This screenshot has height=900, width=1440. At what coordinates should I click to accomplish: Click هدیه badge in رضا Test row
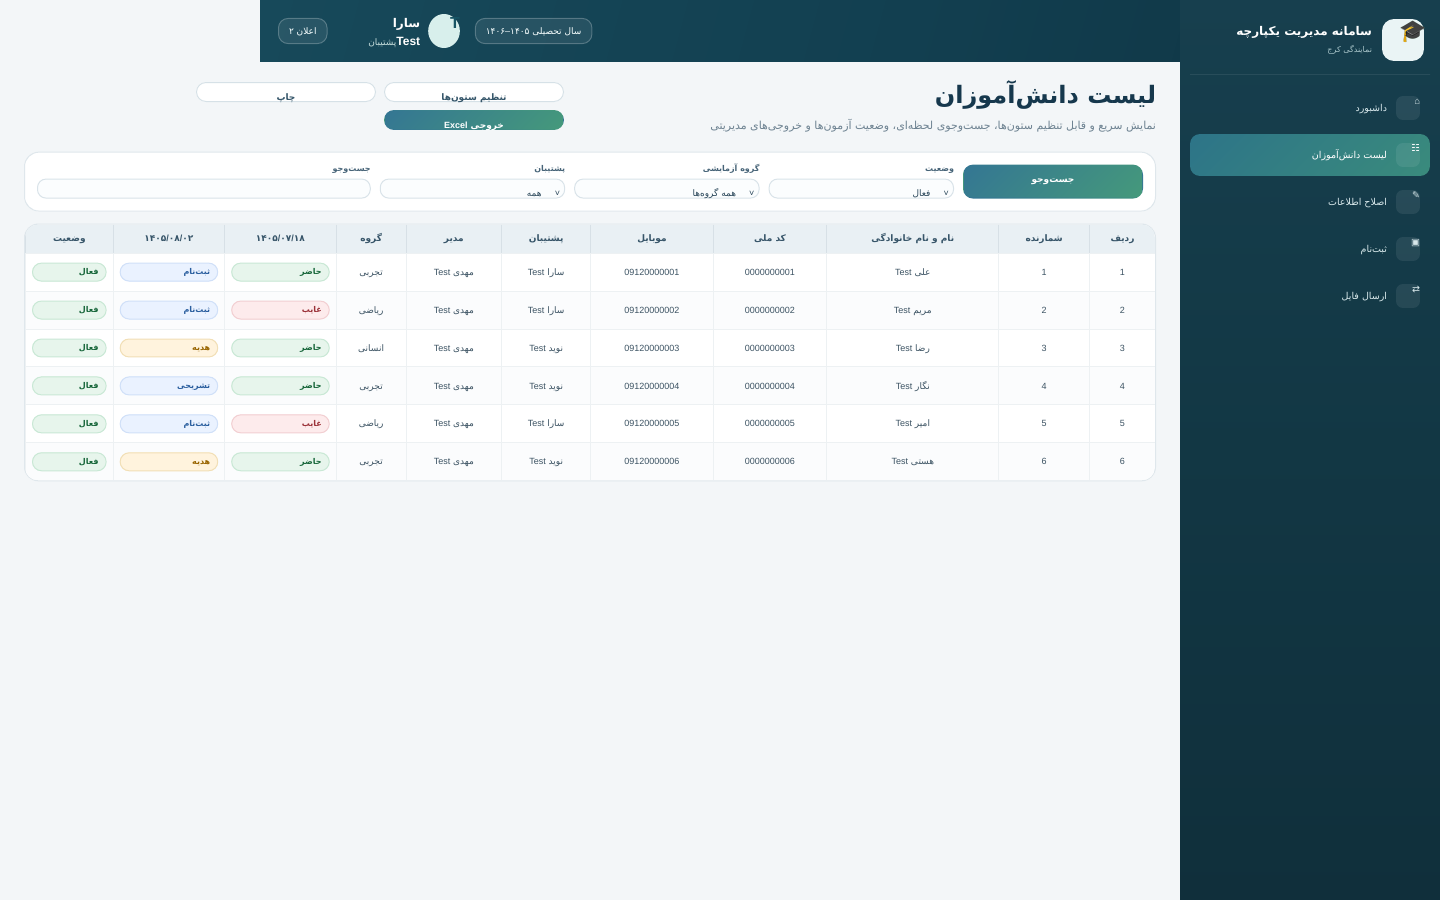point(169,348)
